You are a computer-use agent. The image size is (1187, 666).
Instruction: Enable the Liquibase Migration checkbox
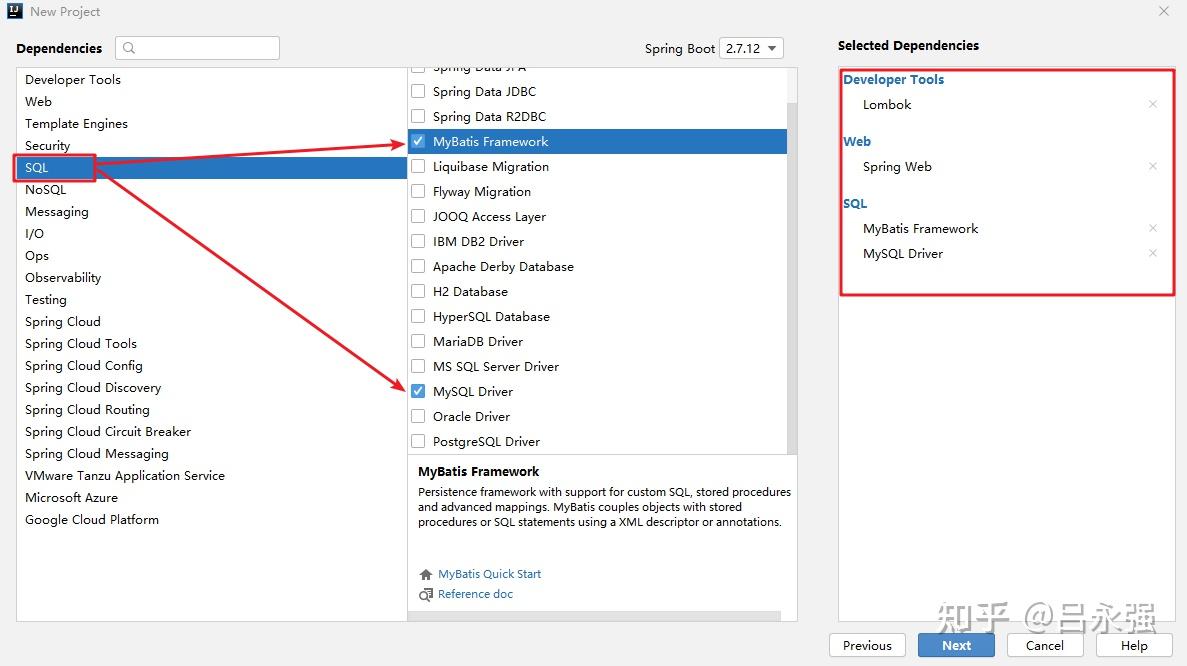point(418,166)
